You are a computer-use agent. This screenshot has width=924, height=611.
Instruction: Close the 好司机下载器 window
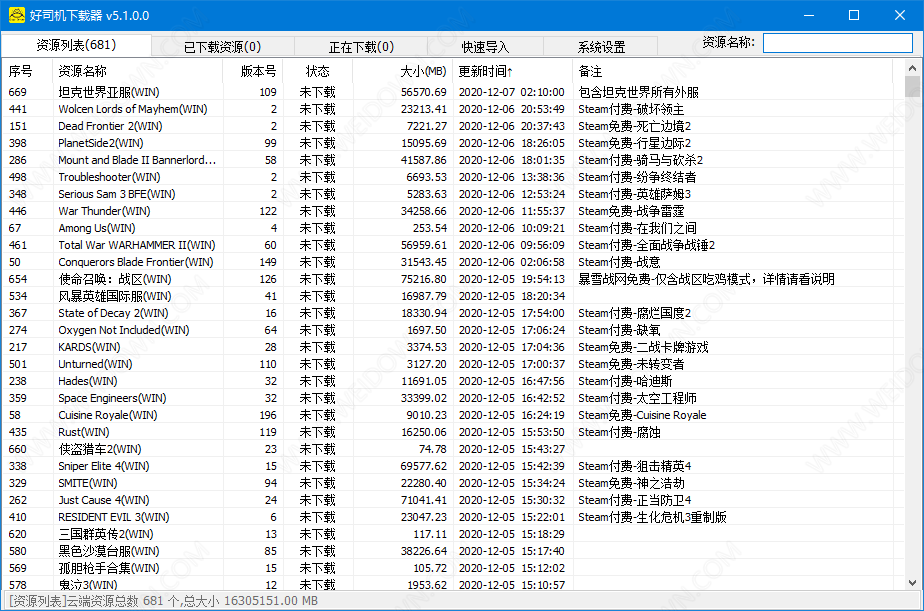900,15
